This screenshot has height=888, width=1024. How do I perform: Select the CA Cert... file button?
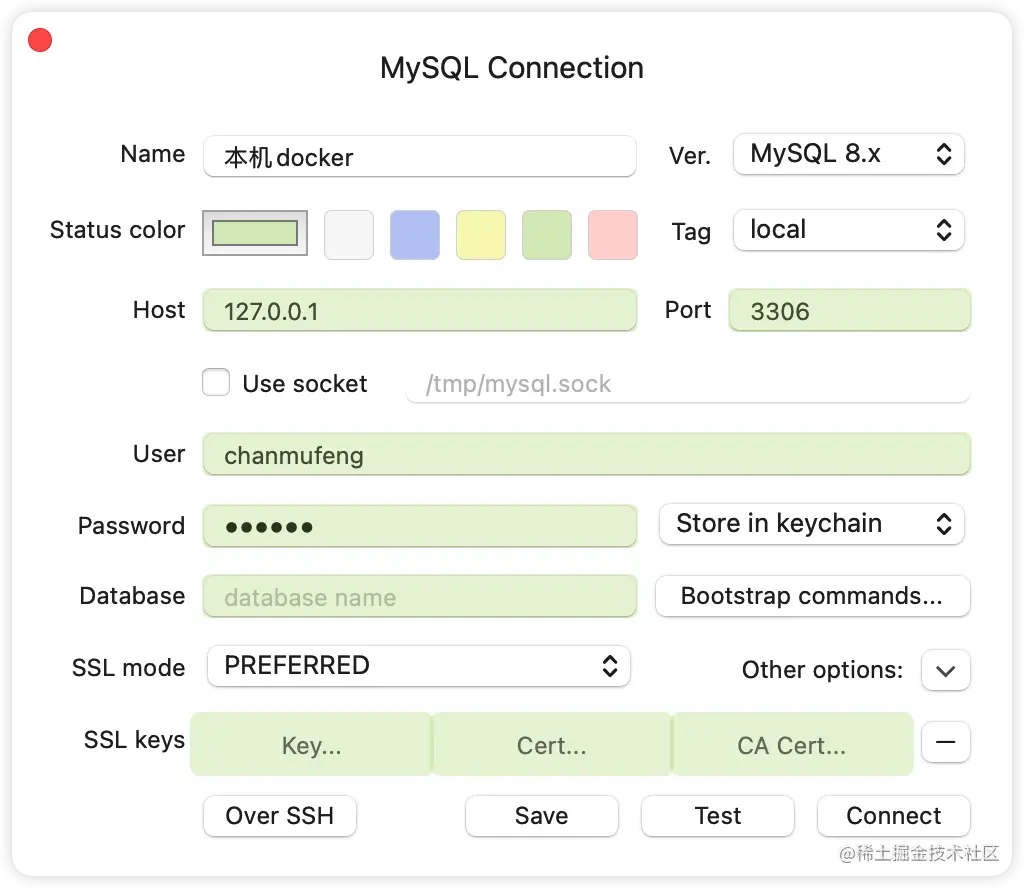792,744
